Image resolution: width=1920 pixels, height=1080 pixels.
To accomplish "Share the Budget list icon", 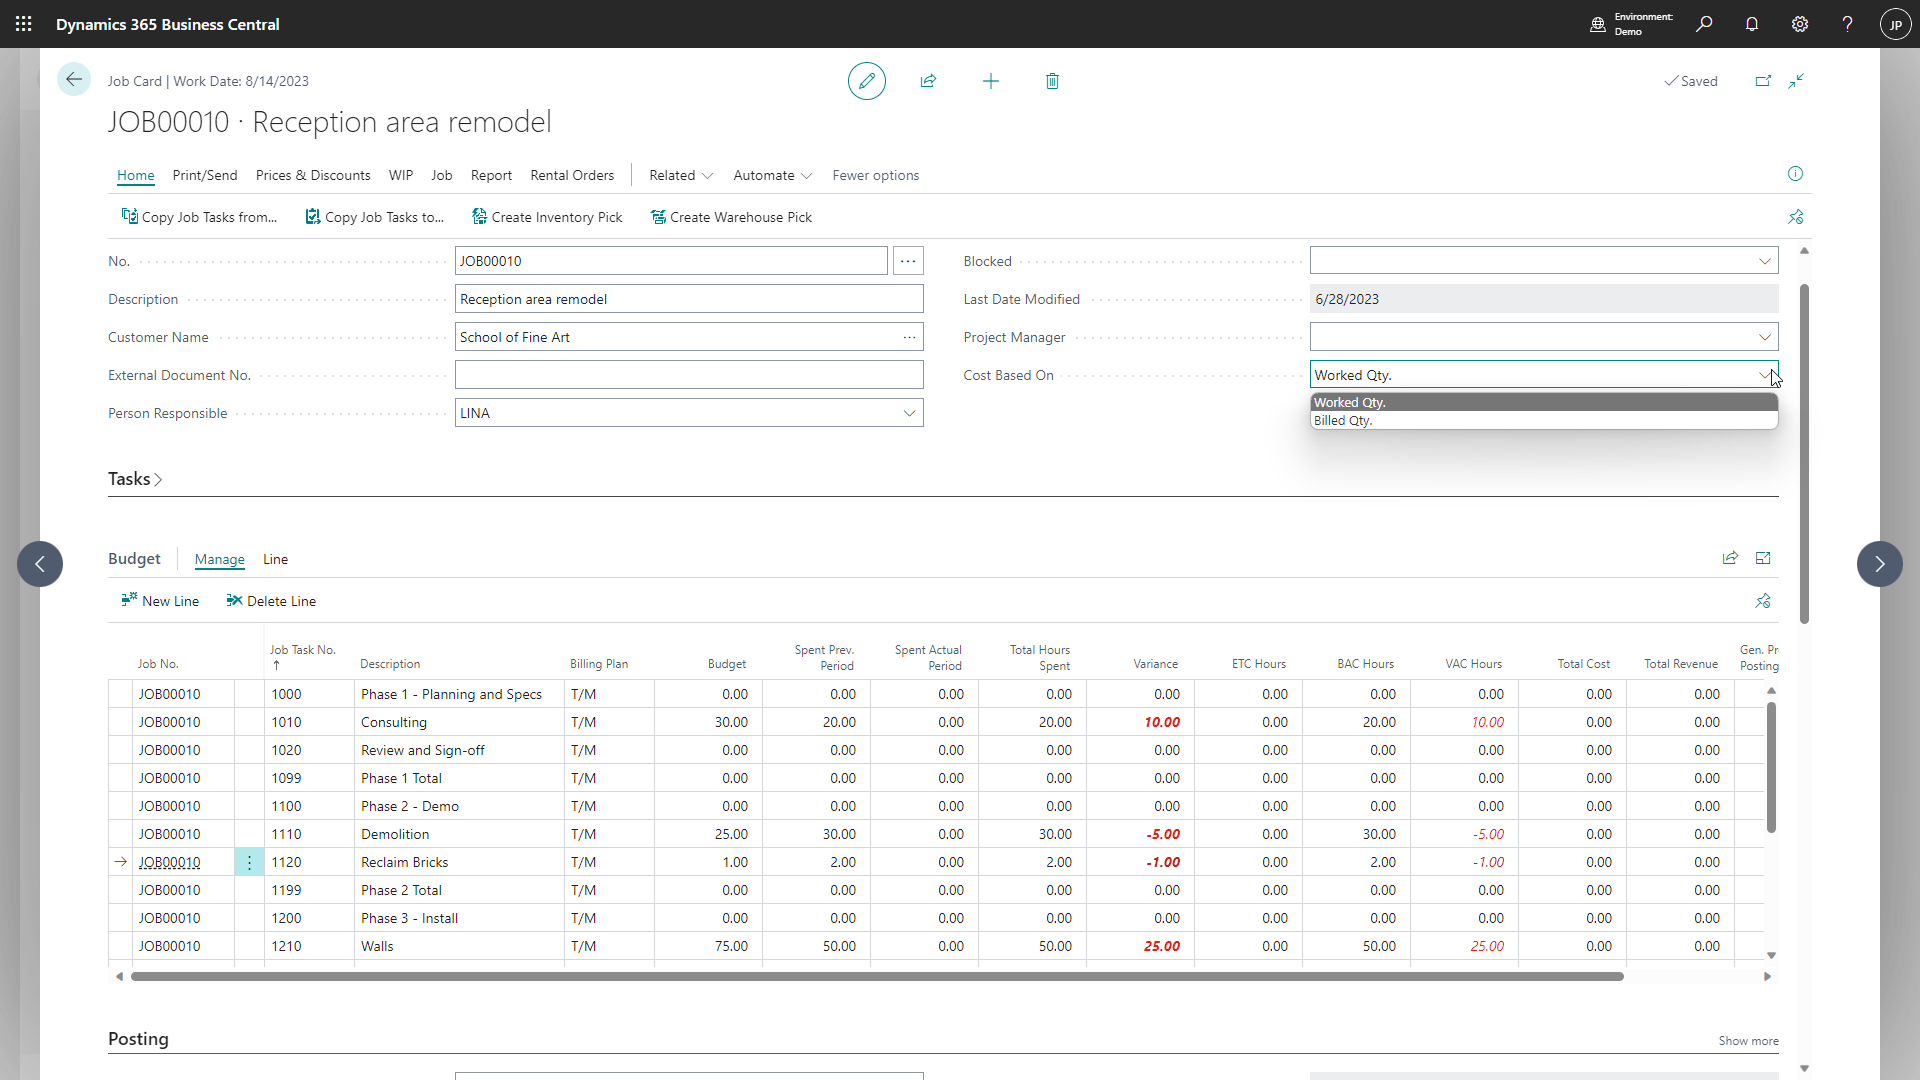I will coord(1730,558).
